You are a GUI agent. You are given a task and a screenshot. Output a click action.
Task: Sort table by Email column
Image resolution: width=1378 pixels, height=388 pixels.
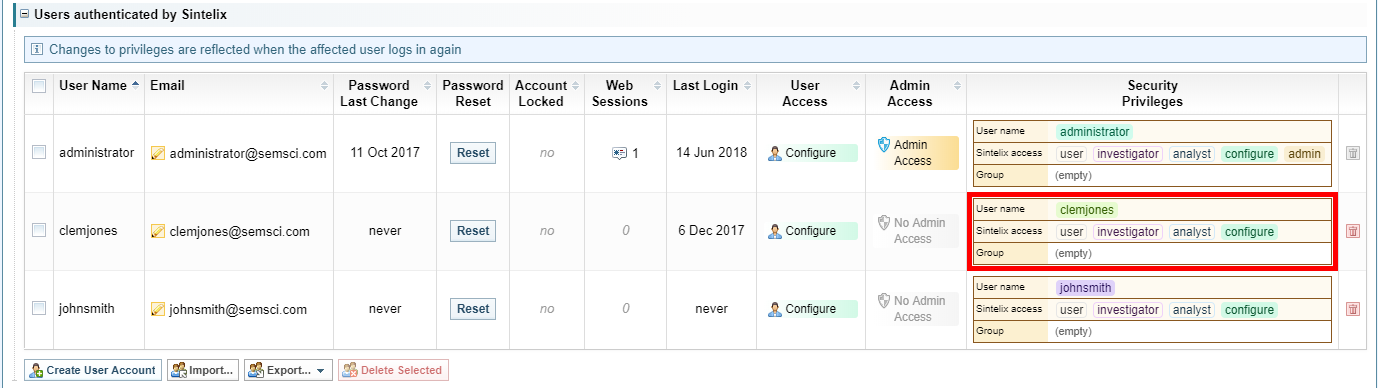pos(239,86)
